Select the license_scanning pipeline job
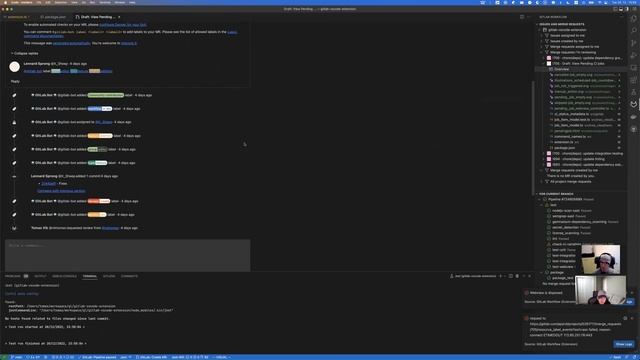 (x=566, y=233)
